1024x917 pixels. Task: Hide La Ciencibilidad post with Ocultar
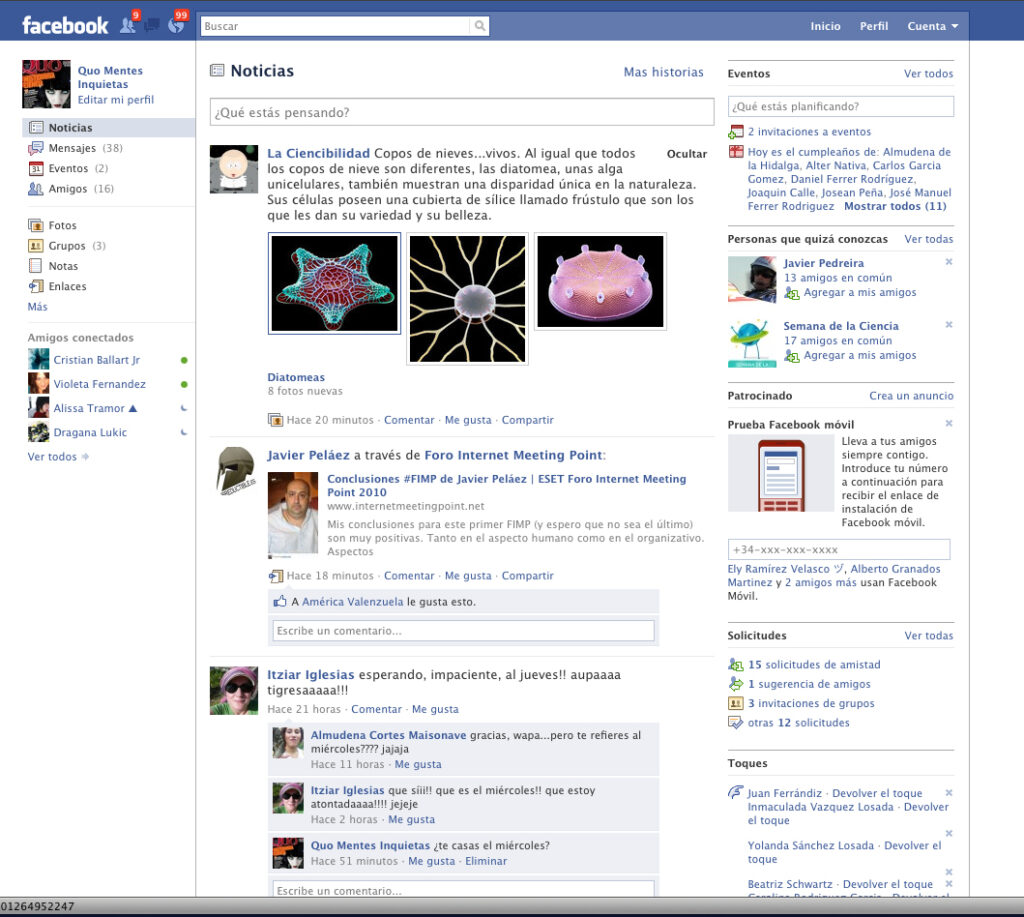coord(686,154)
